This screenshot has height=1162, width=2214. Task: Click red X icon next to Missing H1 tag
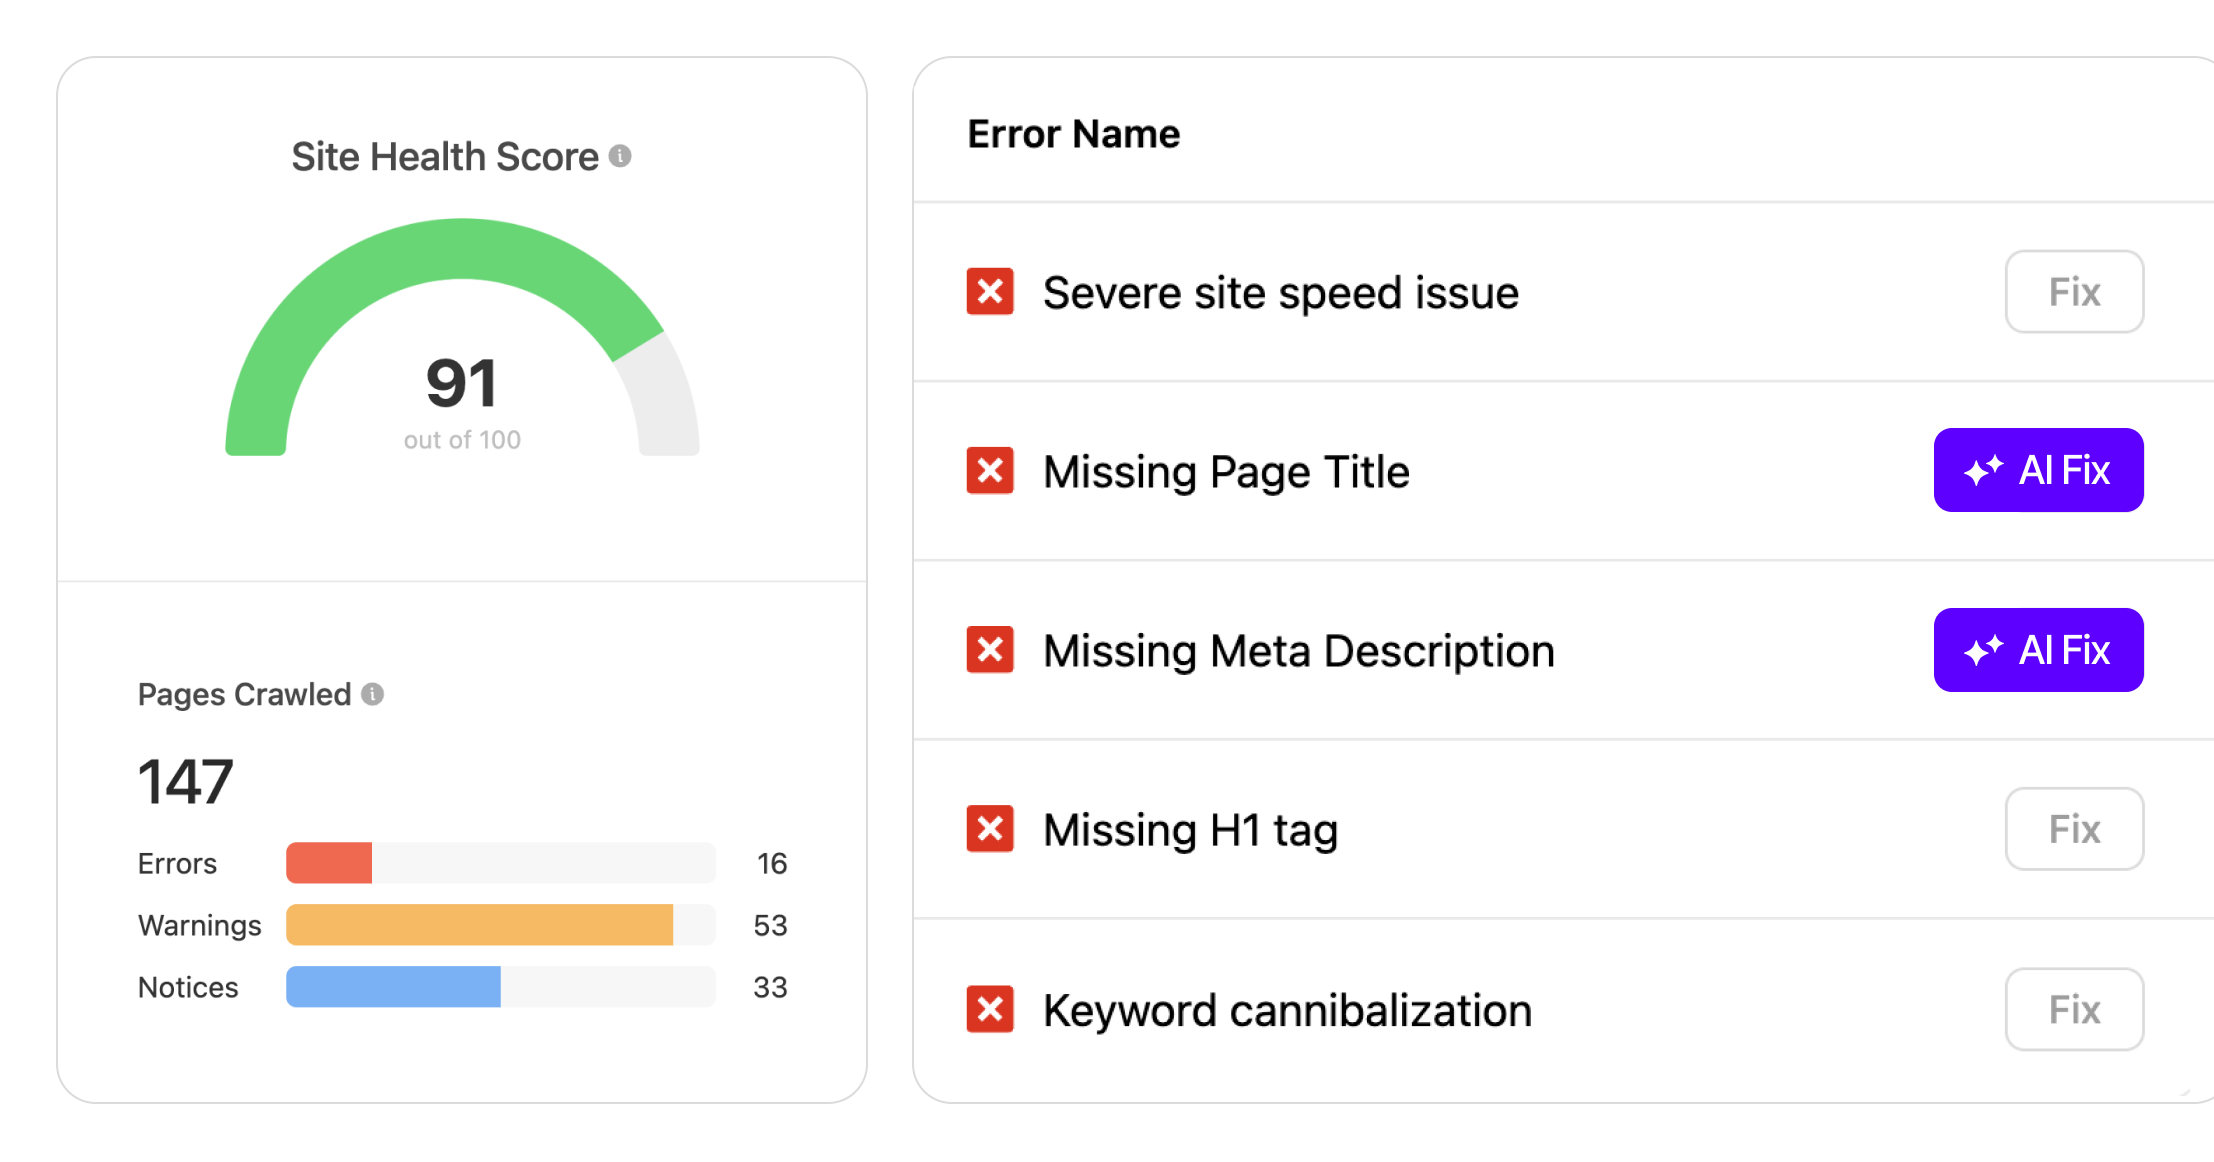pyautogui.click(x=990, y=829)
